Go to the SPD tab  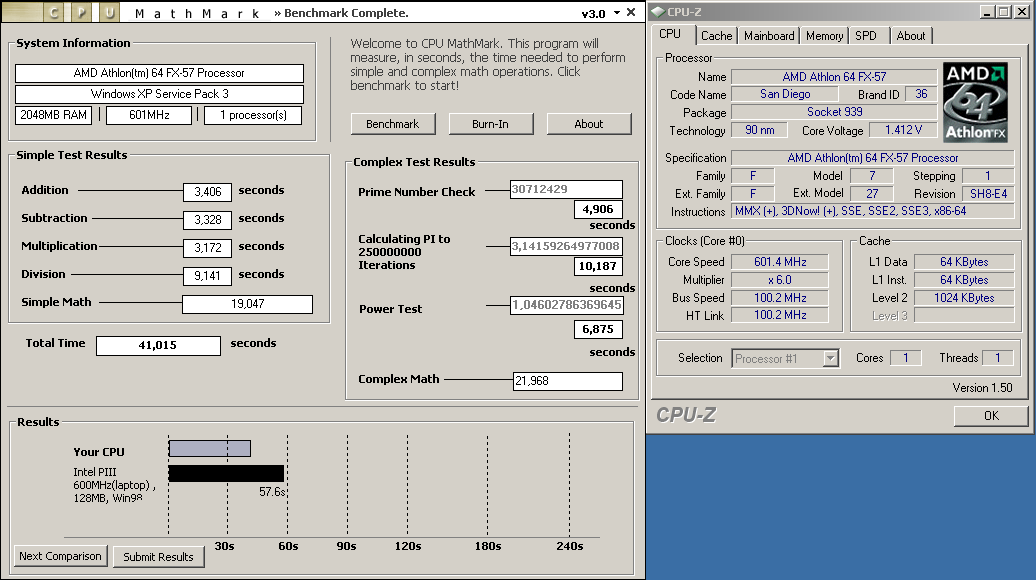tap(866, 35)
